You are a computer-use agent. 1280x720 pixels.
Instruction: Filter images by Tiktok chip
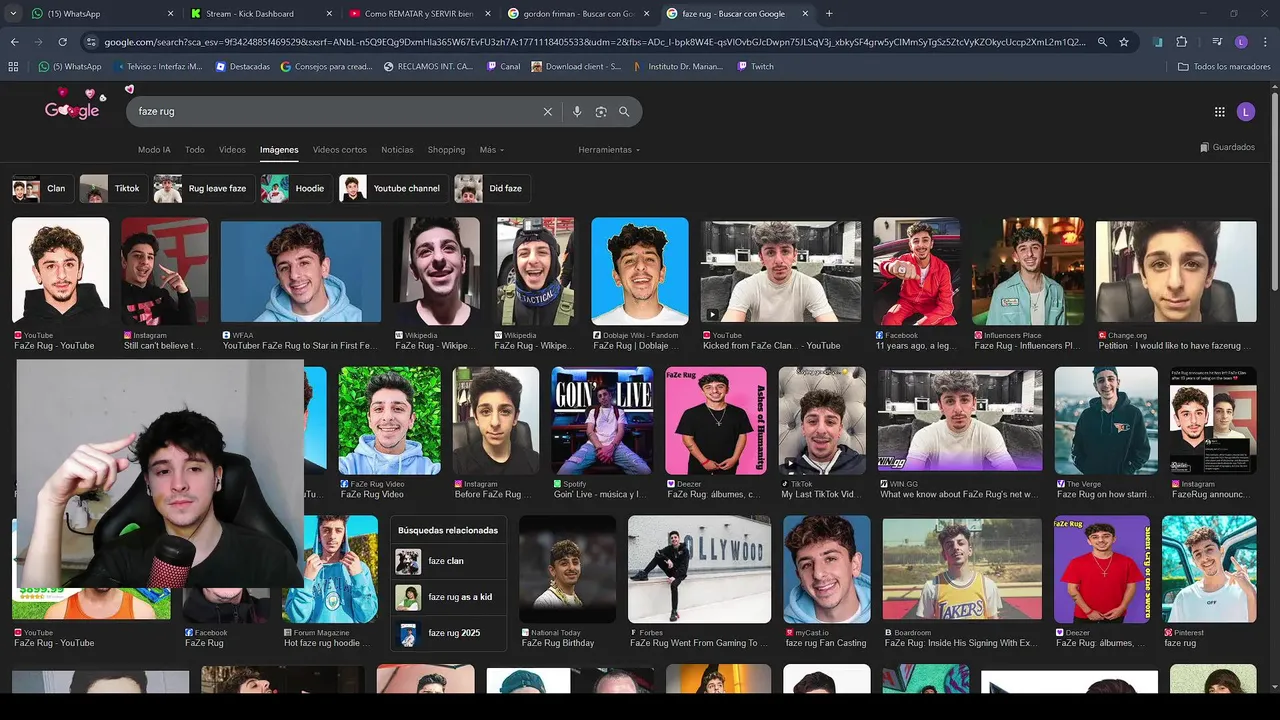[113, 188]
